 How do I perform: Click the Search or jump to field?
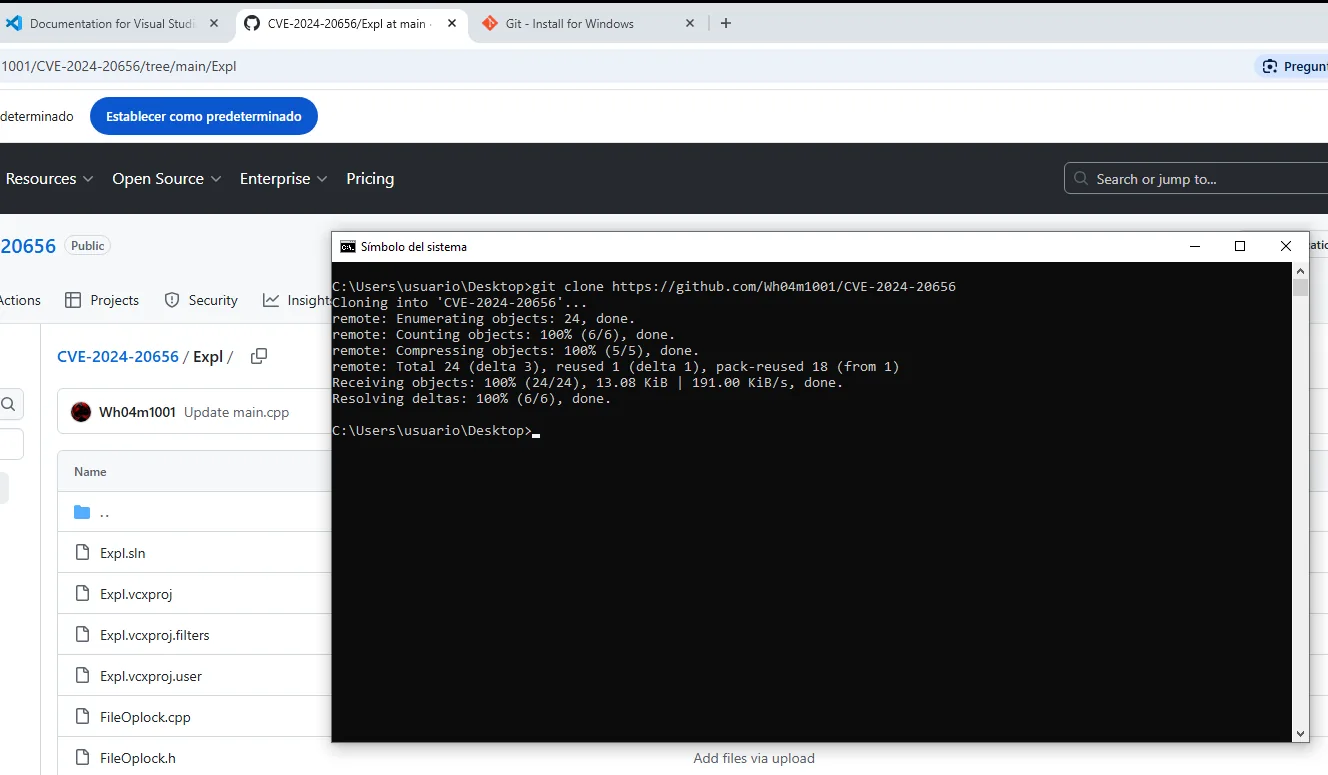pyautogui.click(x=1196, y=179)
